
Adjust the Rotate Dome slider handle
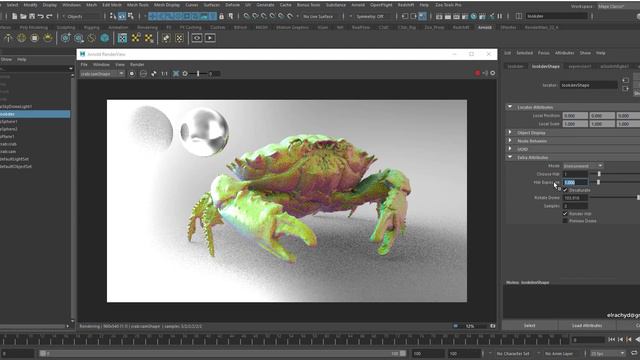click(x=638, y=198)
